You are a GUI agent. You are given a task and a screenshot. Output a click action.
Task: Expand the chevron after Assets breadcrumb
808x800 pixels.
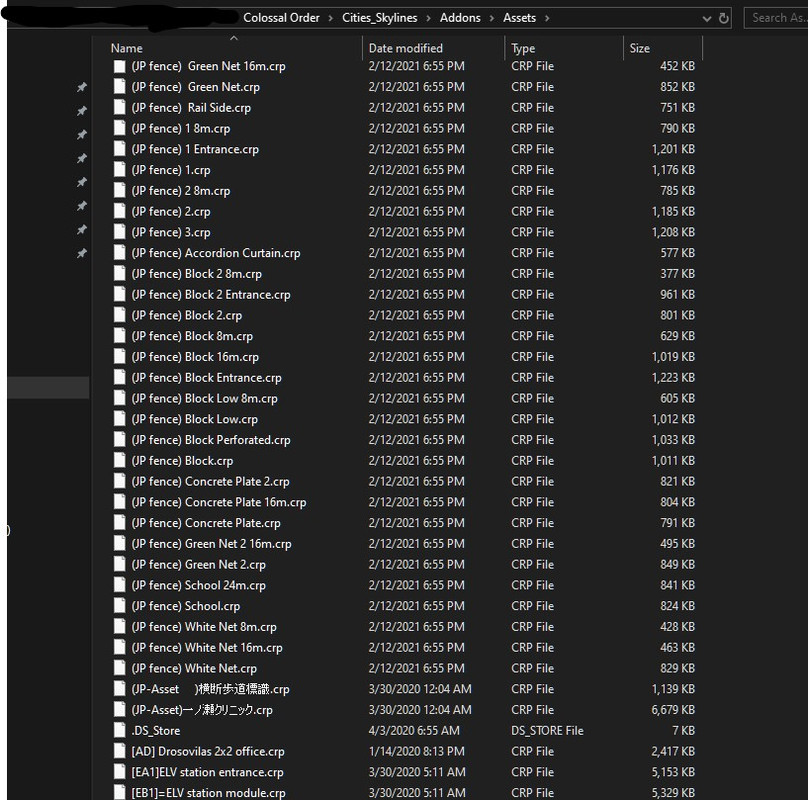[547, 19]
